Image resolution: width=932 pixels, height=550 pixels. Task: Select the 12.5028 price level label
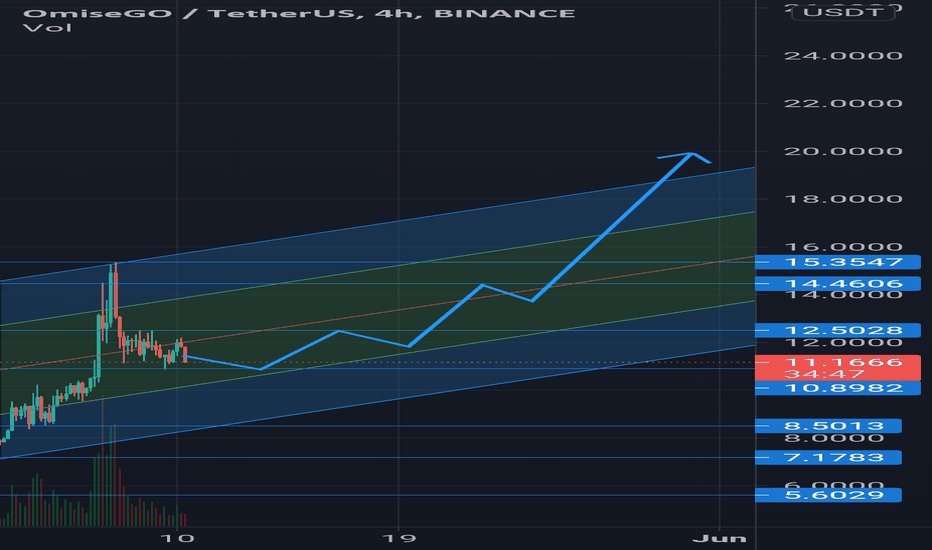(x=837, y=331)
